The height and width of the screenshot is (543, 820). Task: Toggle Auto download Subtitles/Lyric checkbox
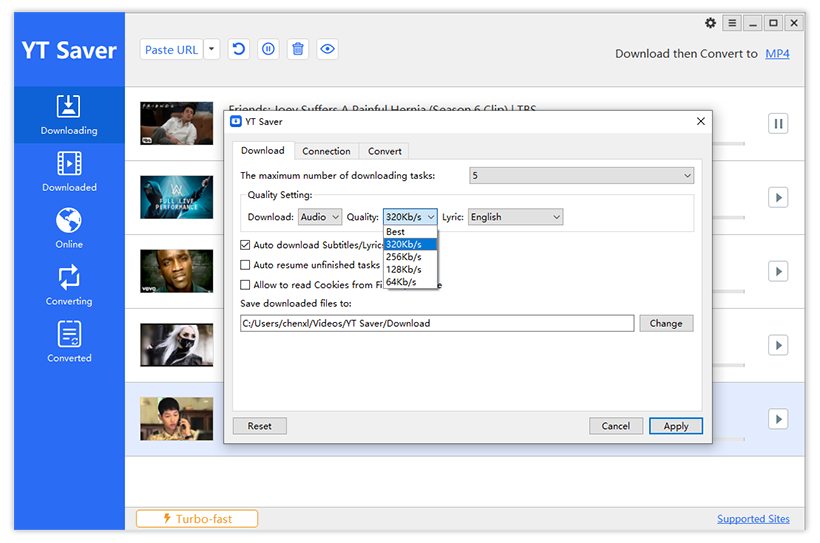click(x=245, y=245)
